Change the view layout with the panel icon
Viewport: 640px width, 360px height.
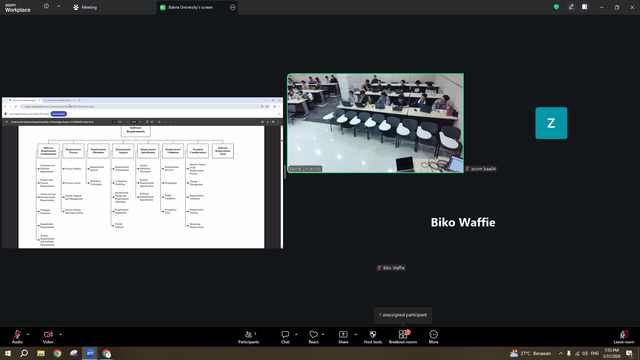(585, 7)
